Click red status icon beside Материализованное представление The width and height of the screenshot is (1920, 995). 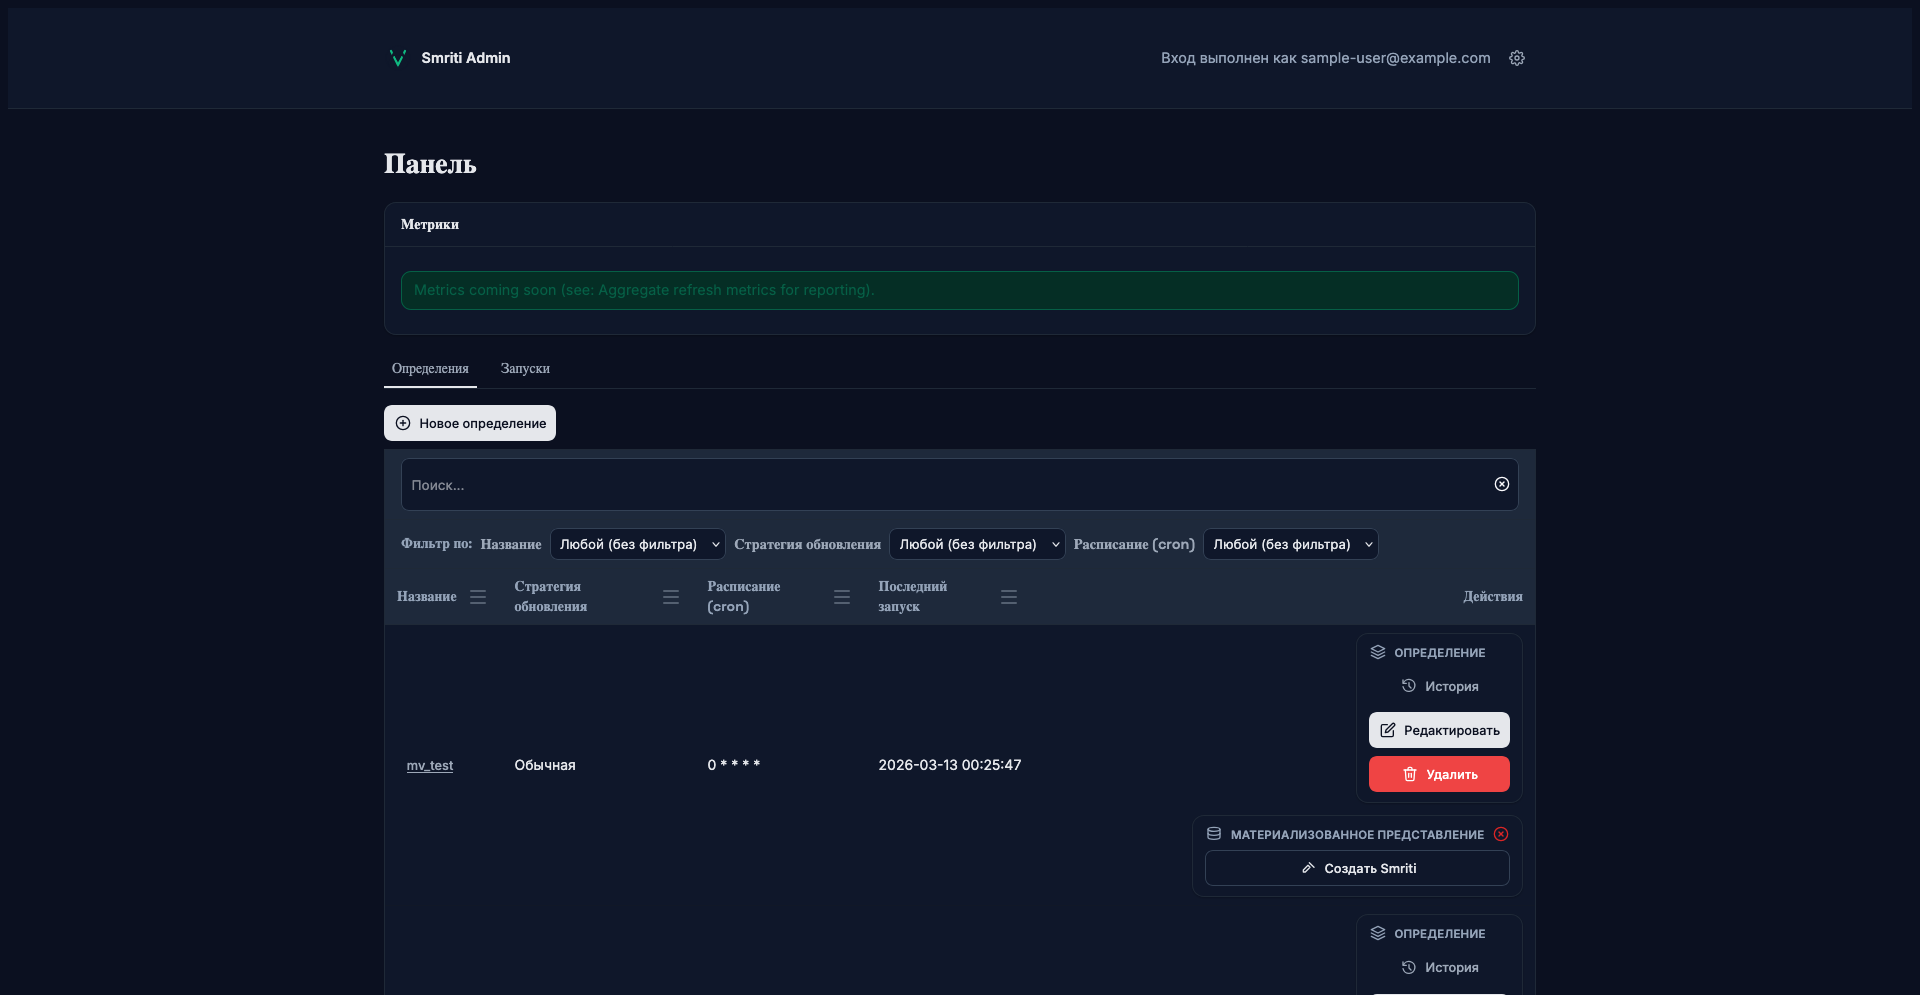click(x=1501, y=834)
